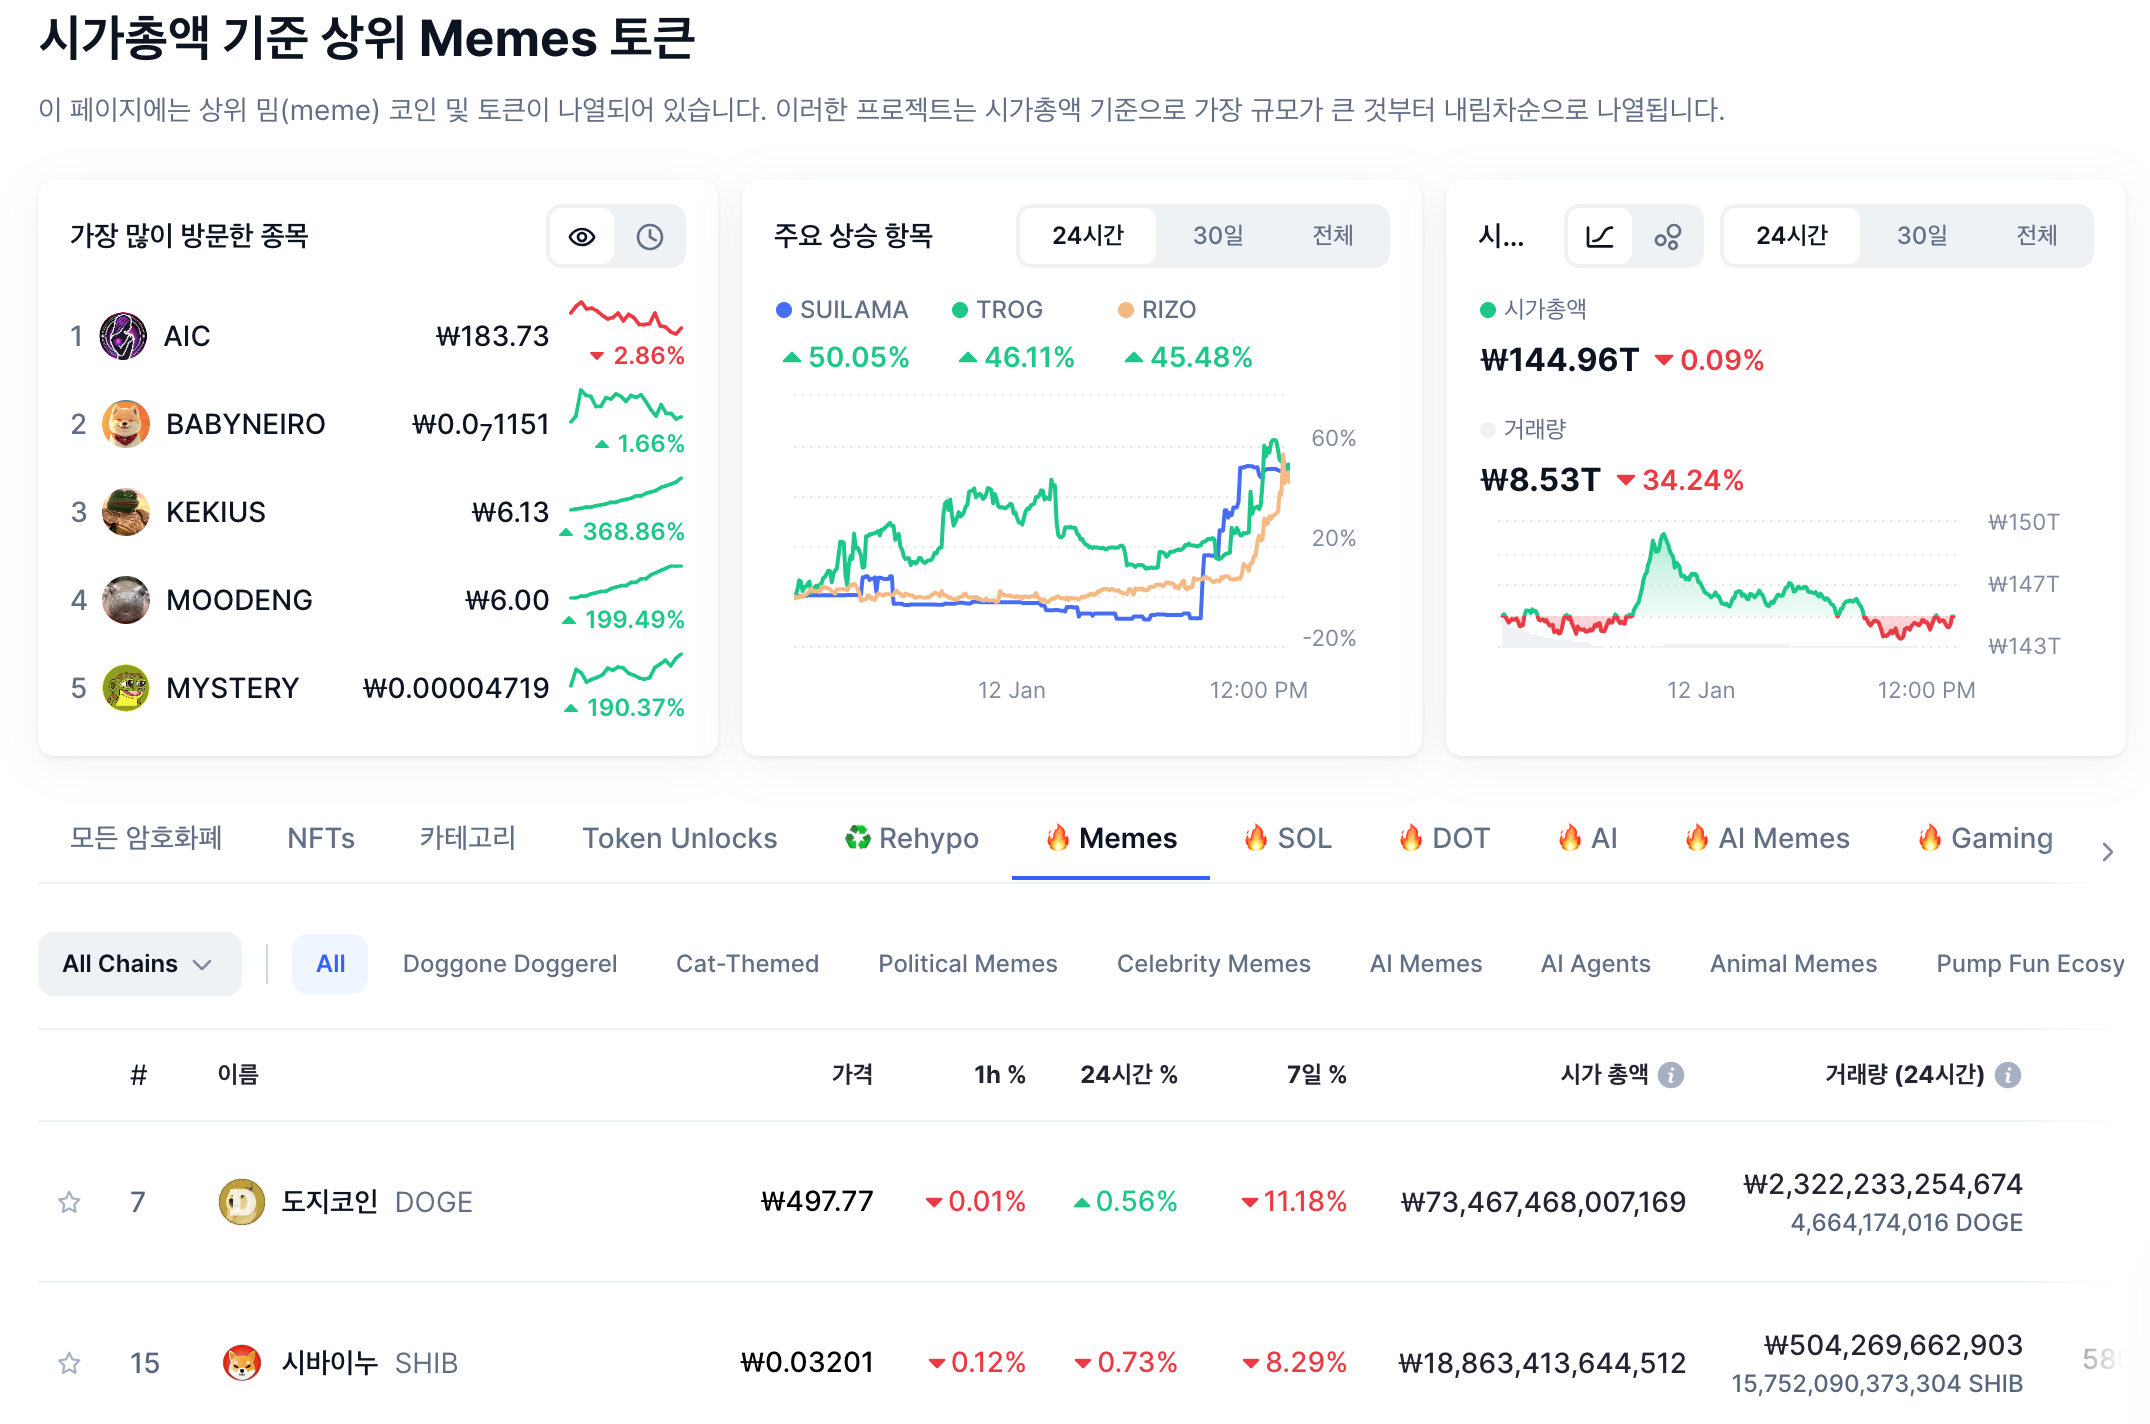Click the fire icon beside the Gaming tab

pos(1930,838)
